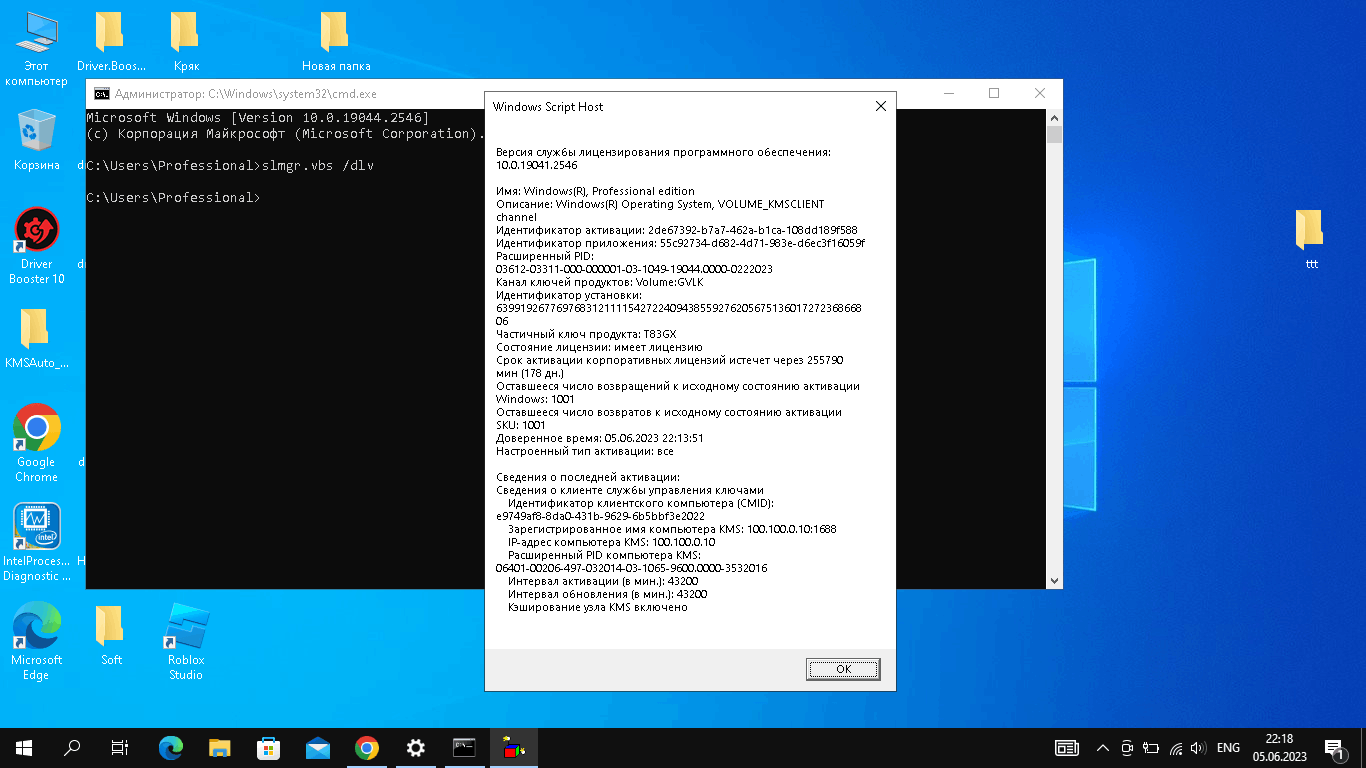Click the KMS IP address 100.100.0.10 line
The height and width of the screenshot is (768, 1366).
[x=612, y=542]
